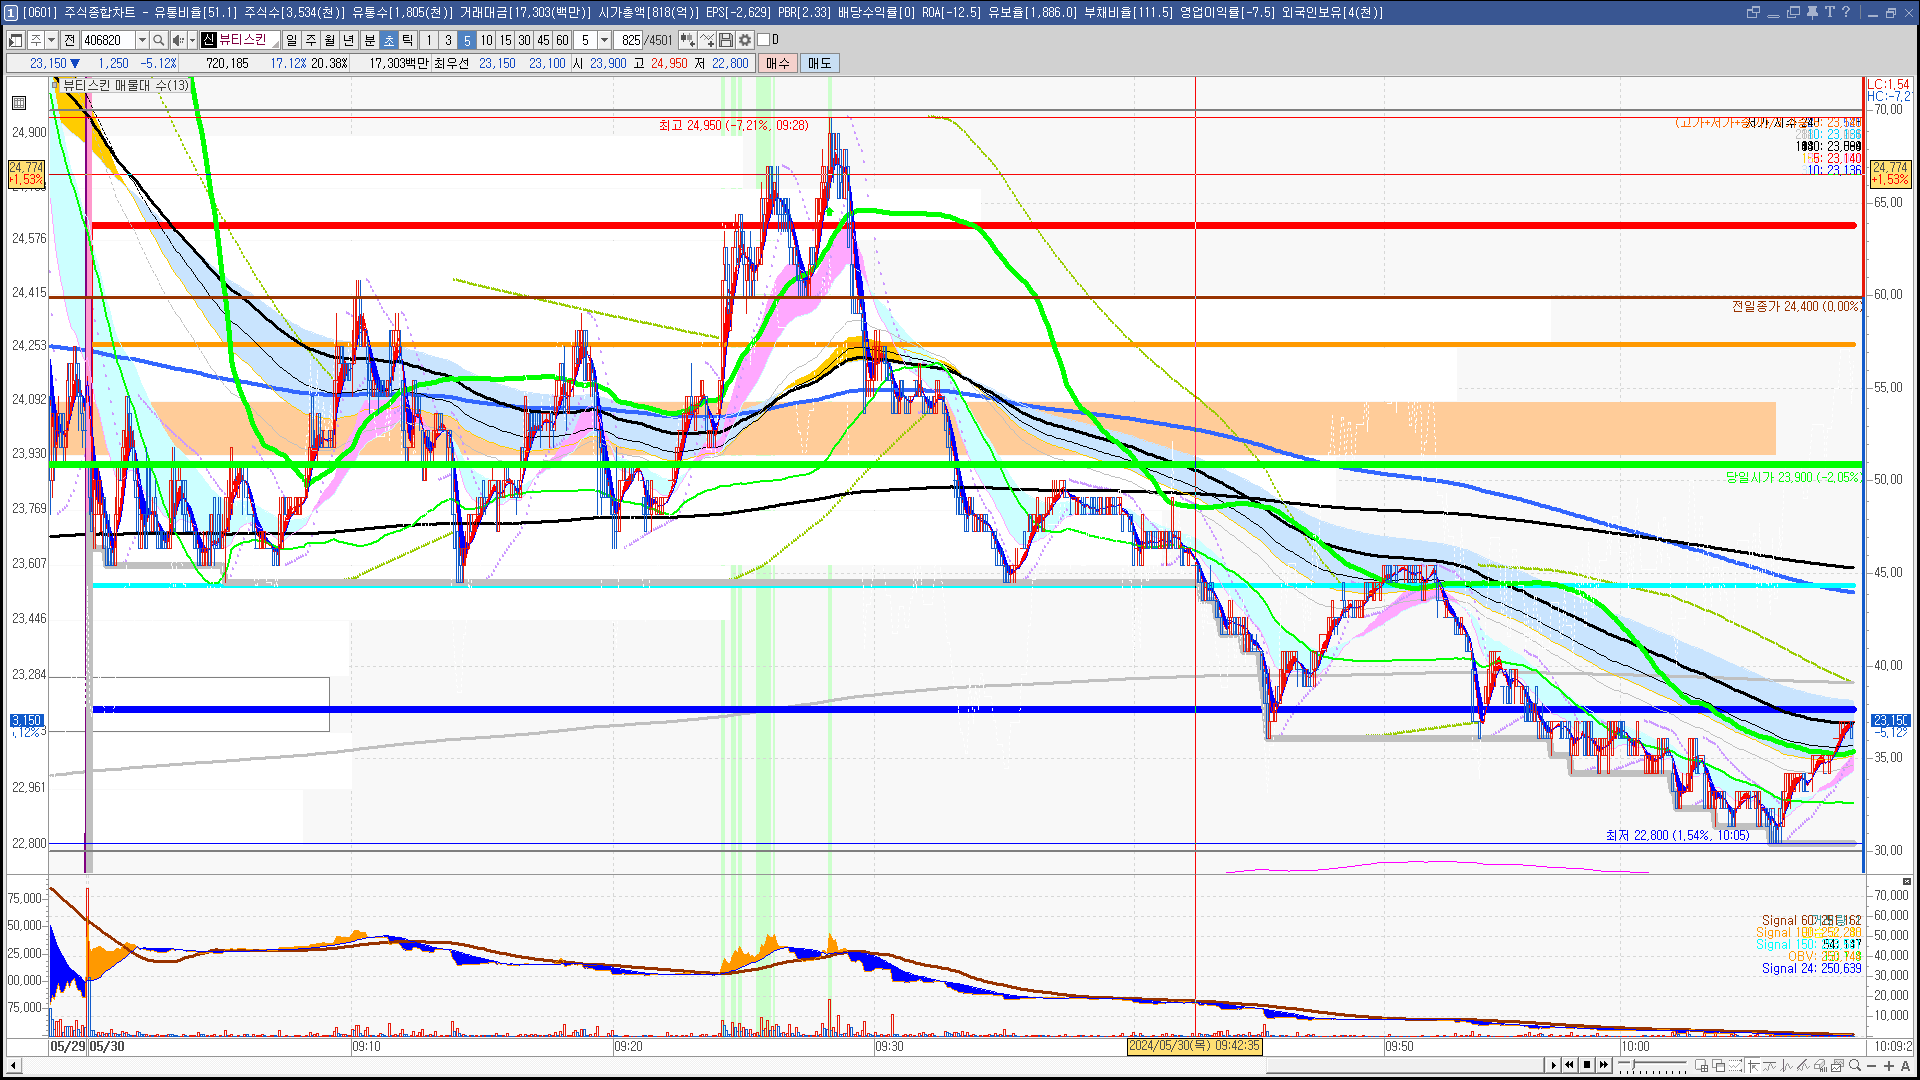1920x1080 pixels.
Task: Click the speaker sound icon in toolbar
Action: [x=177, y=40]
